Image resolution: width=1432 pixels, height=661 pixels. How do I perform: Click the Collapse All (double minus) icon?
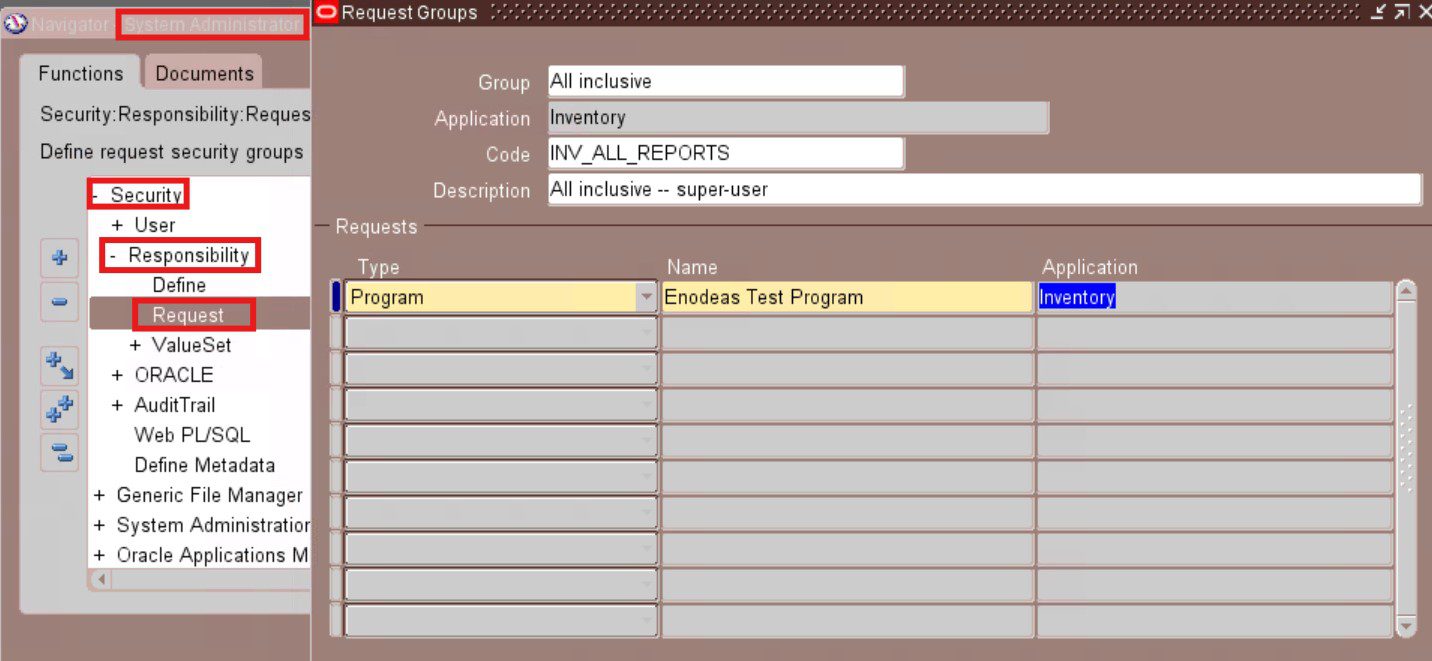[x=59, y=453]
